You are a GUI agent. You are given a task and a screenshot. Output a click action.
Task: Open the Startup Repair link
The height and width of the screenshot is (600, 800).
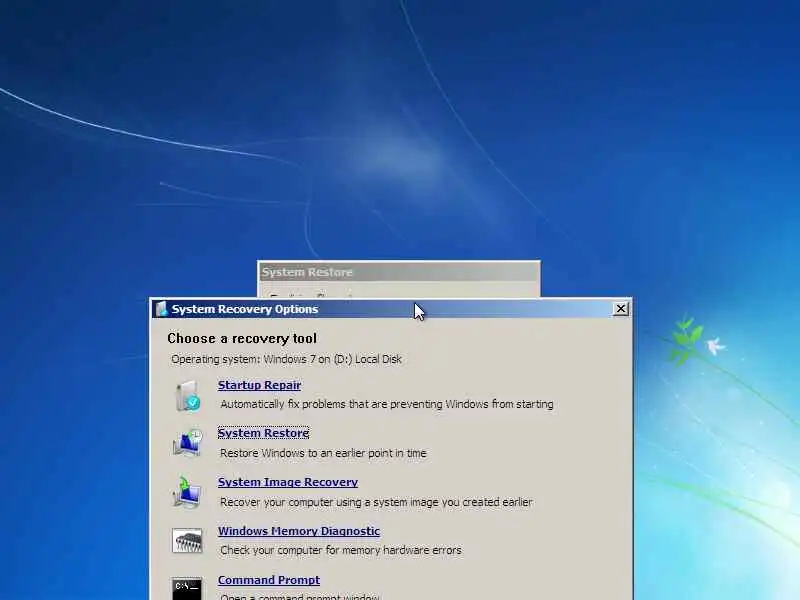(x=259, y=385)
